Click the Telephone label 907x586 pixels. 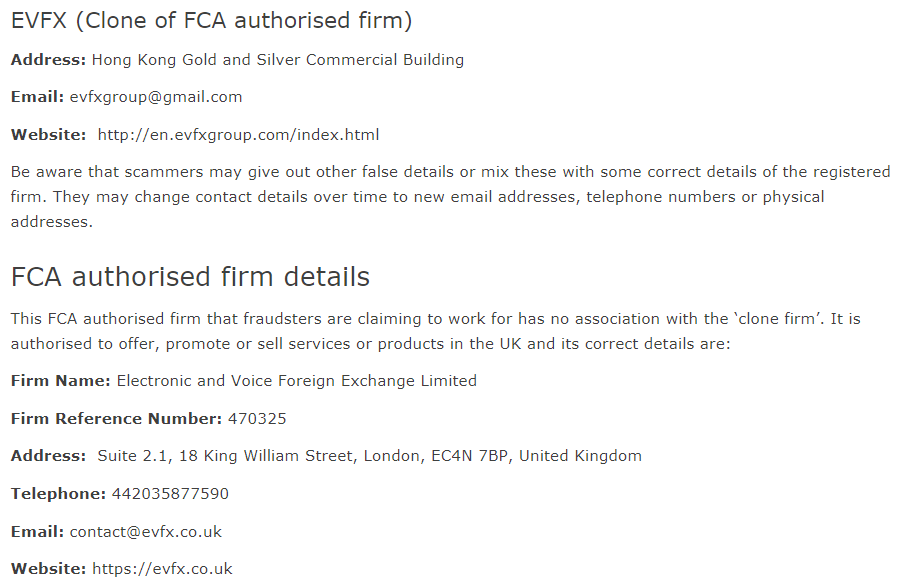click(58, 494)
